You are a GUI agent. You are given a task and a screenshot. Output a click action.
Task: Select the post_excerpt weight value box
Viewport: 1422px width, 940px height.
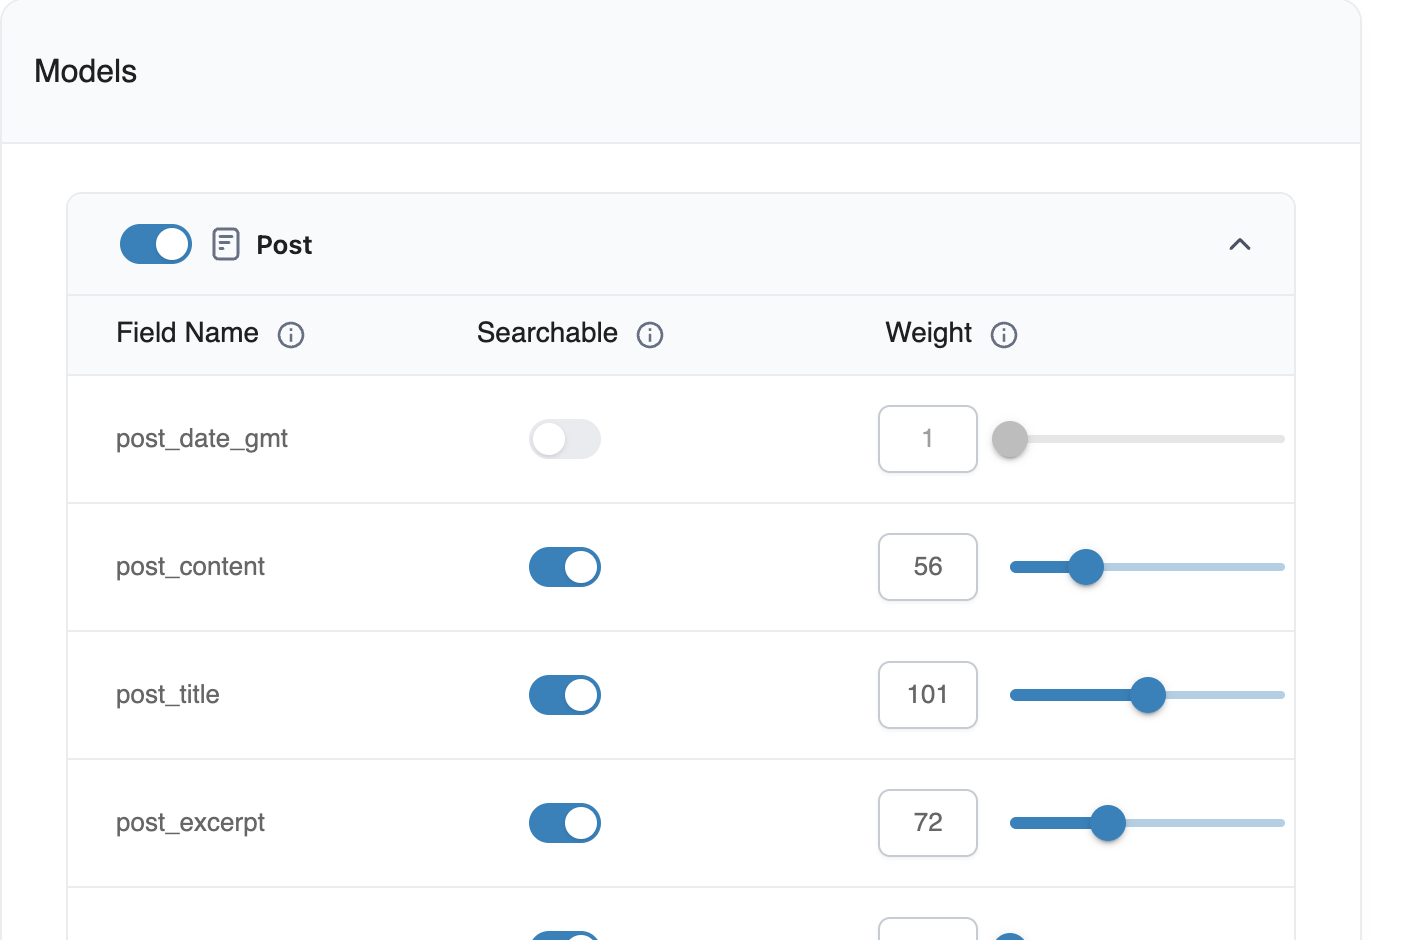[927, 823]
